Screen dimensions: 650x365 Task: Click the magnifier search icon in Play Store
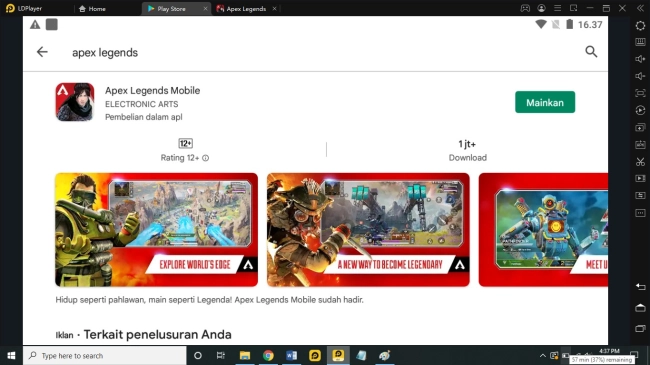(591, 51)
